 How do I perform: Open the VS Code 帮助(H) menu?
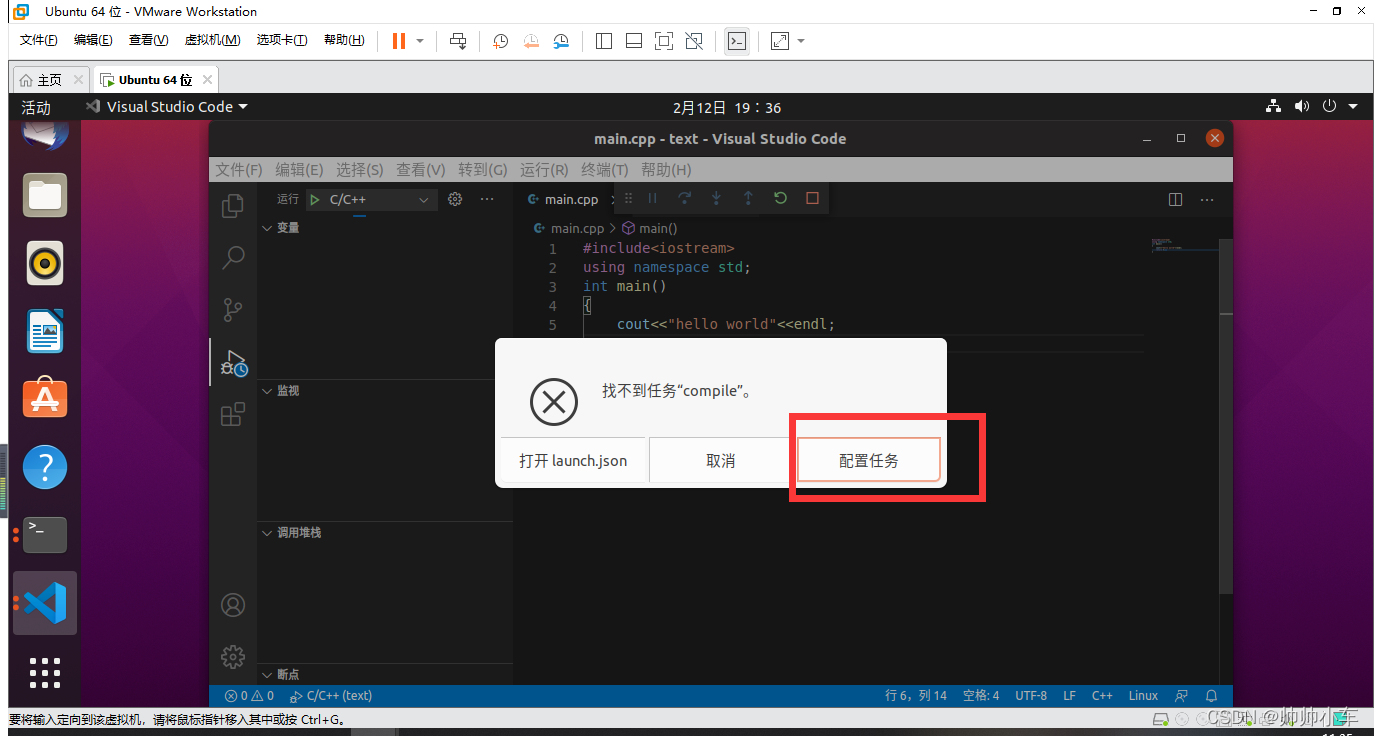point(666,169)
